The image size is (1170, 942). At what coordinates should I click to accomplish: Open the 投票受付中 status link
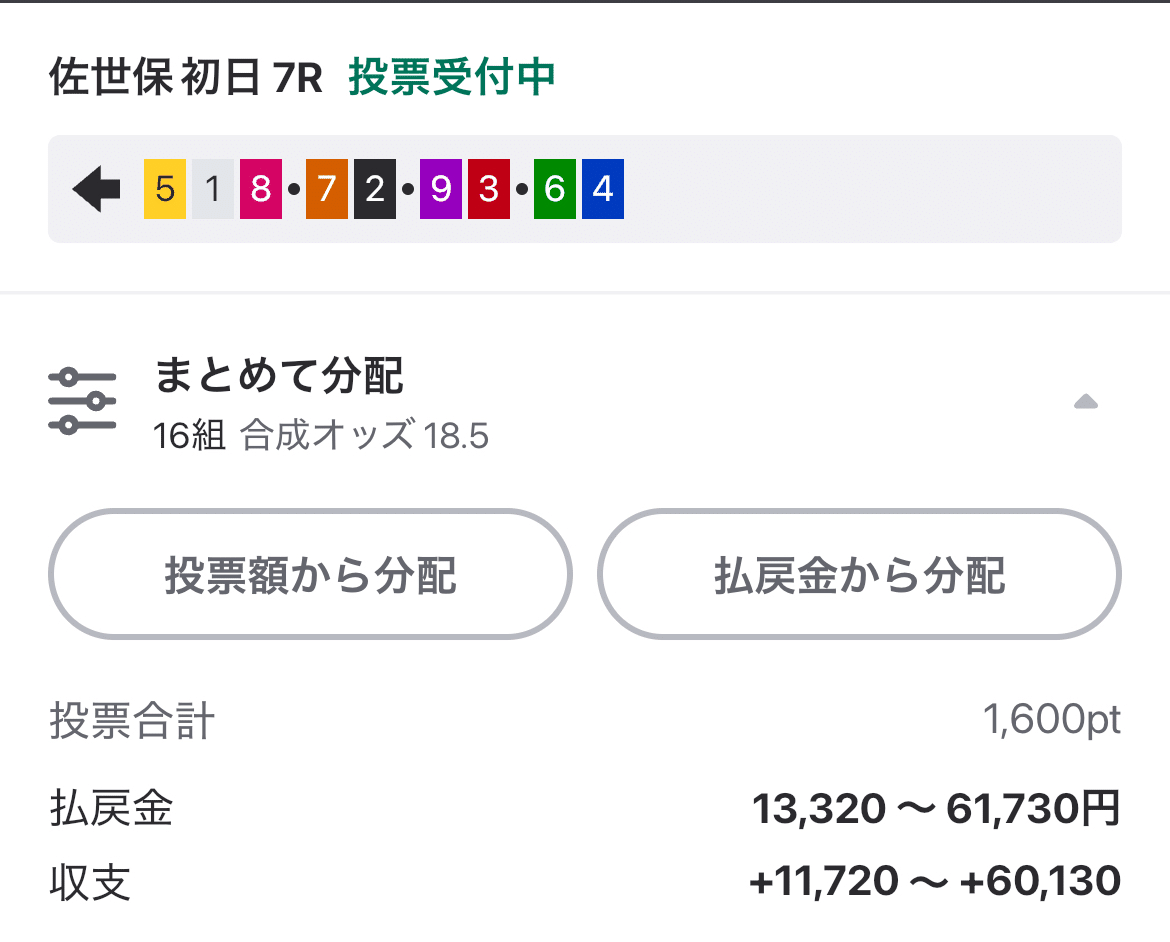click(450, 77)
